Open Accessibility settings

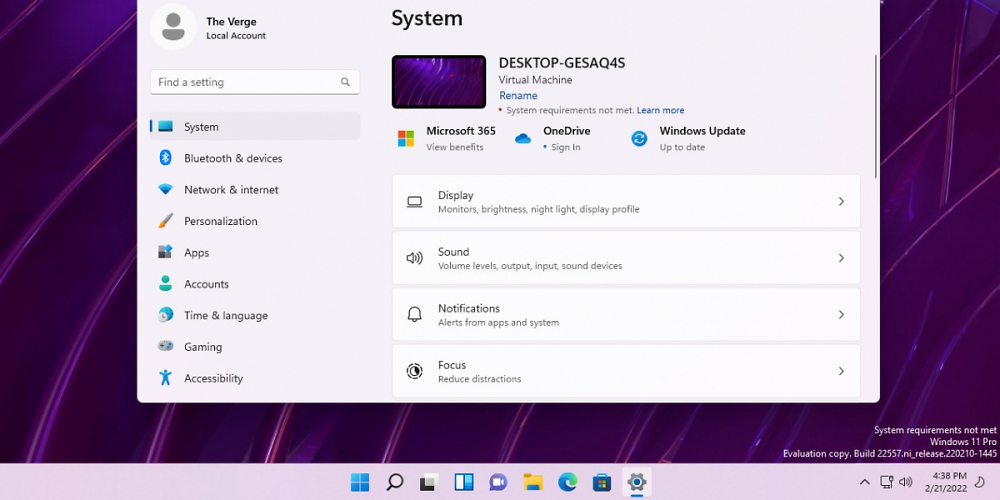(255, 378)
